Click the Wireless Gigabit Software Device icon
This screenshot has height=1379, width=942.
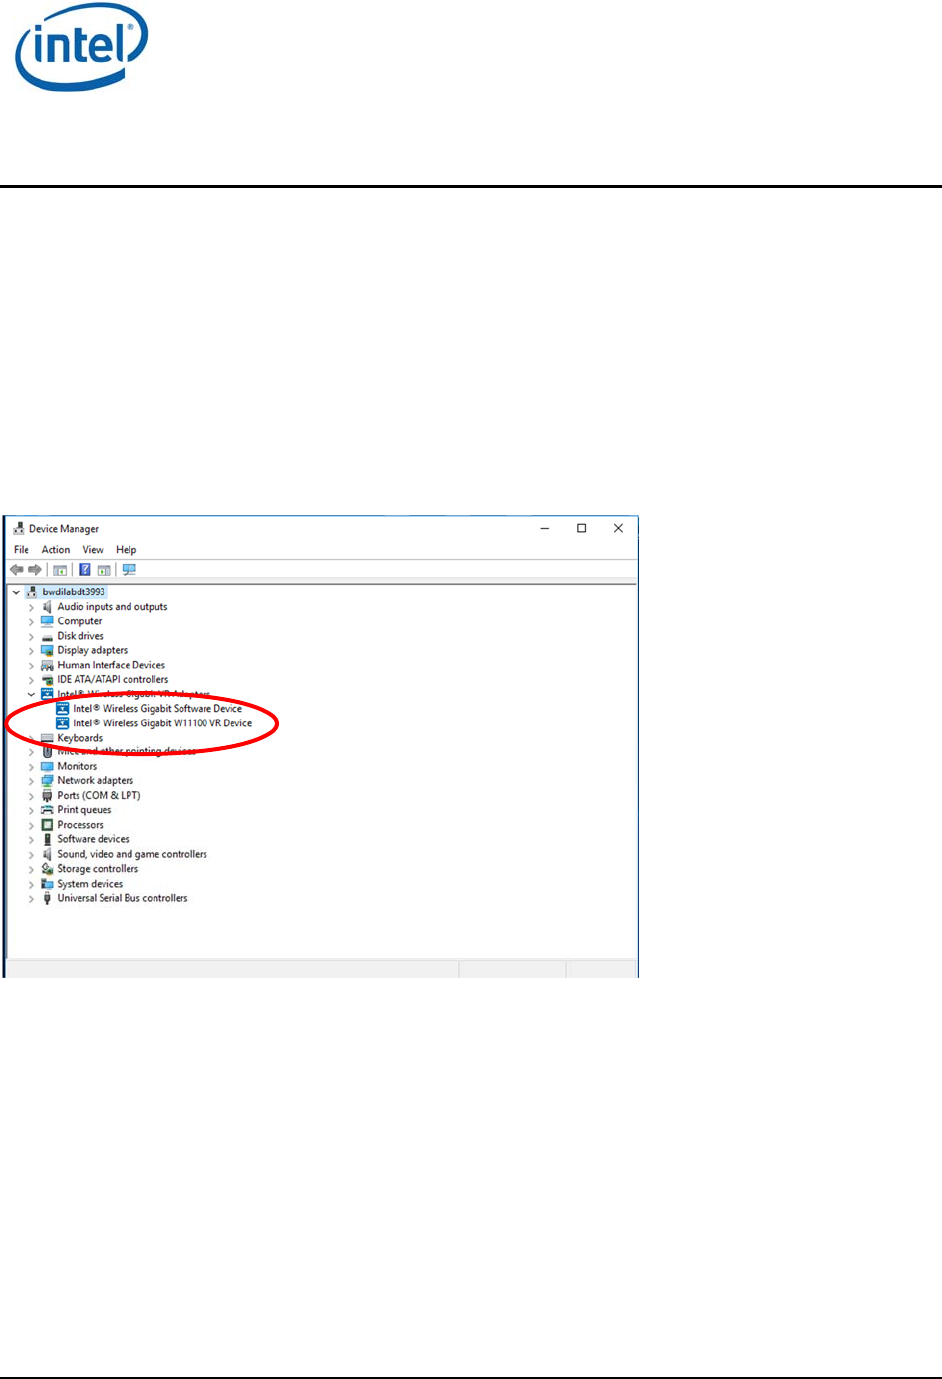pos(63,709)
